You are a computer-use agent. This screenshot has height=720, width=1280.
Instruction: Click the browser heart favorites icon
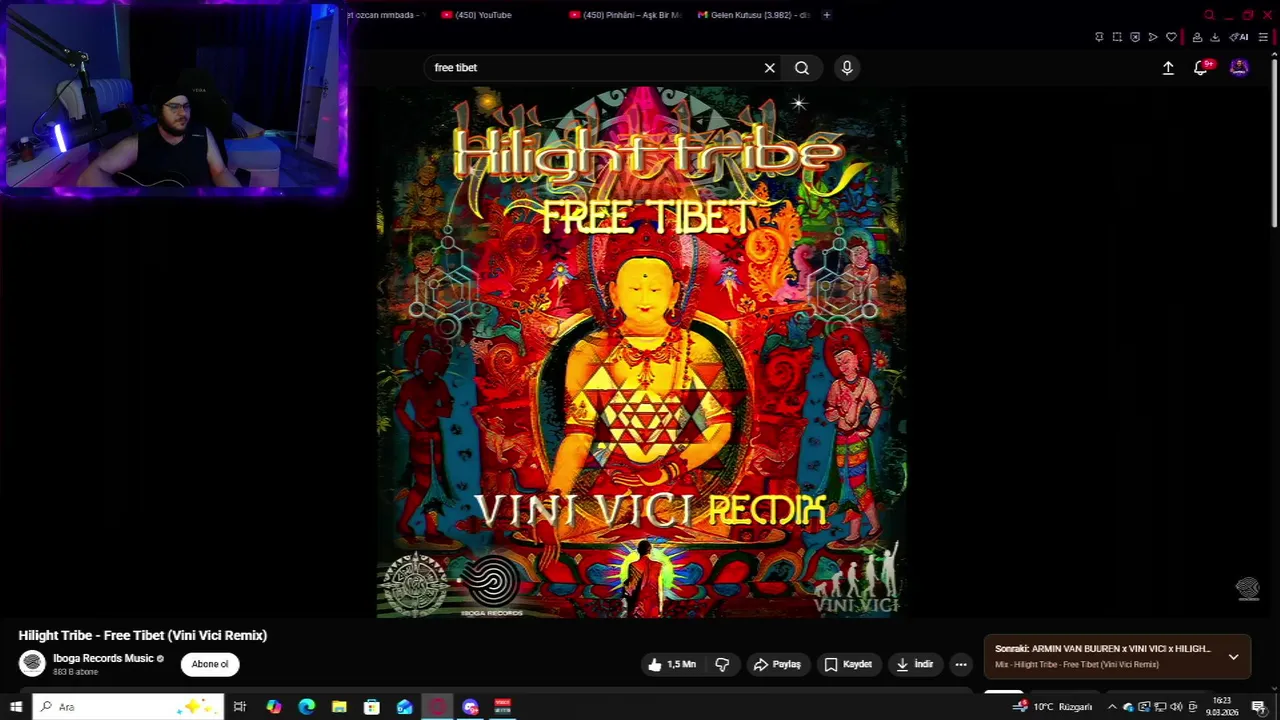pos(1171,37)
